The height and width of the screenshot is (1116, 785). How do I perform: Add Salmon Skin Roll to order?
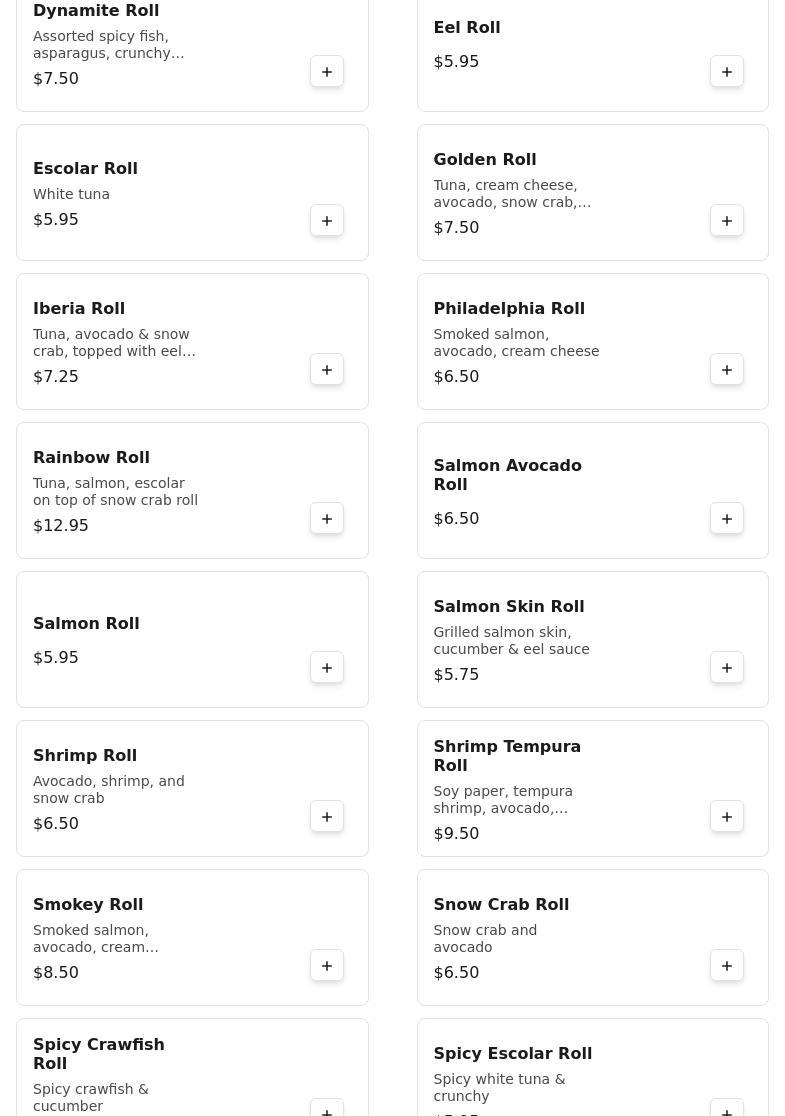727,668
